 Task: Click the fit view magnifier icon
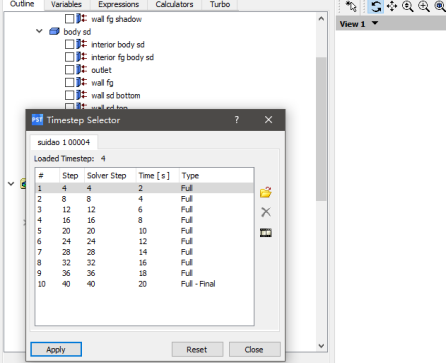click(x=440, y=6)
